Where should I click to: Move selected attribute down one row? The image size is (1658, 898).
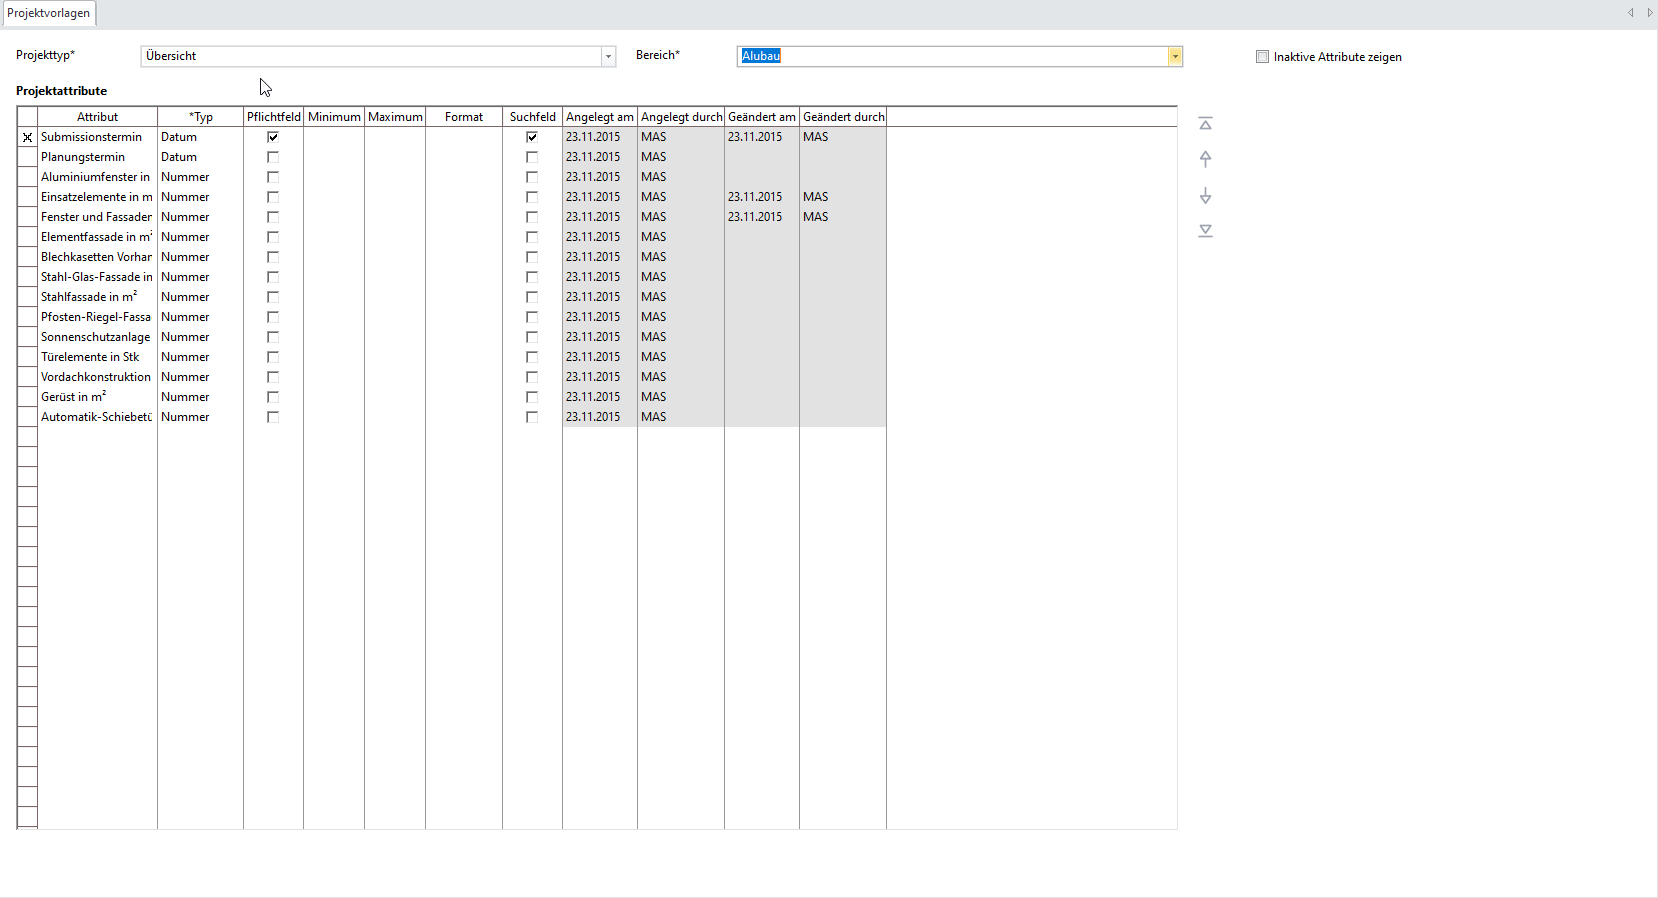(x=1205, y=196)
